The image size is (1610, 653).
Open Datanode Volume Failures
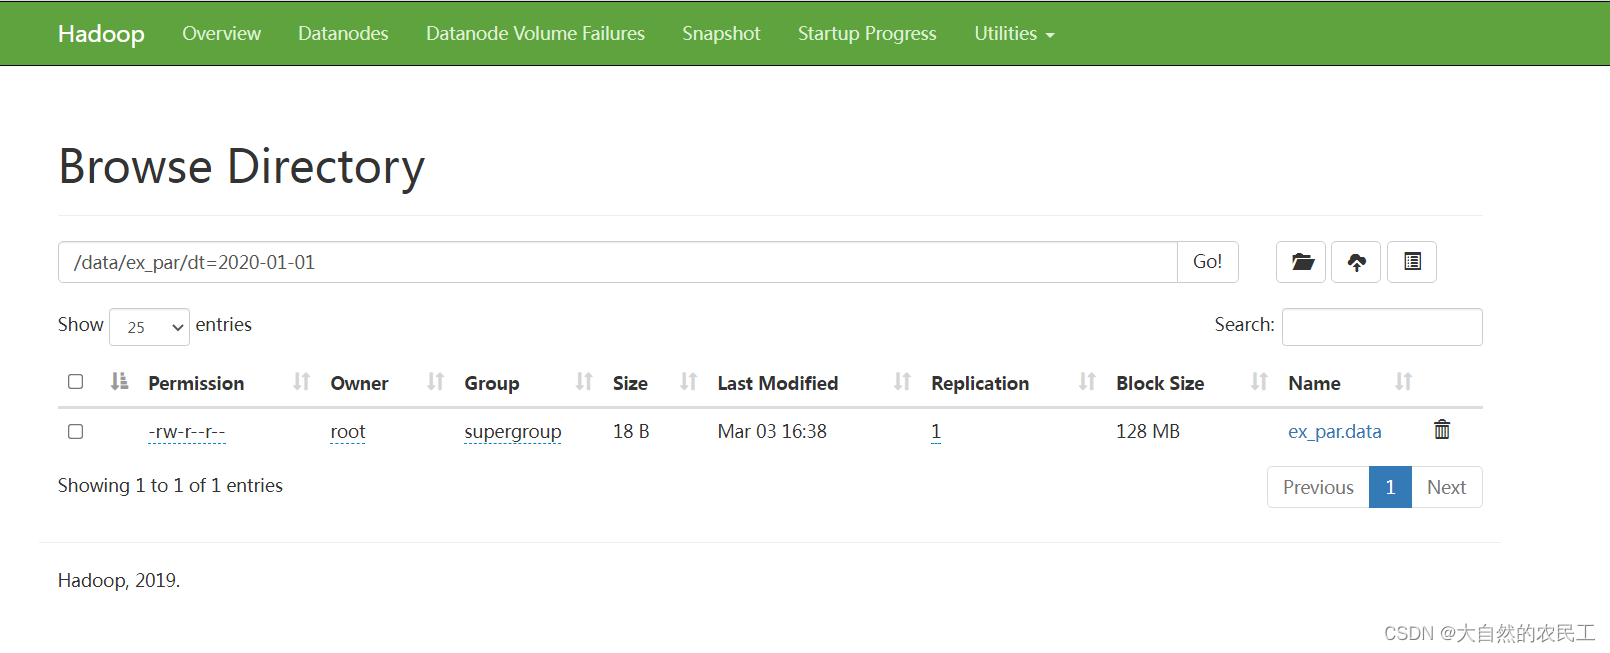[535, 33]
